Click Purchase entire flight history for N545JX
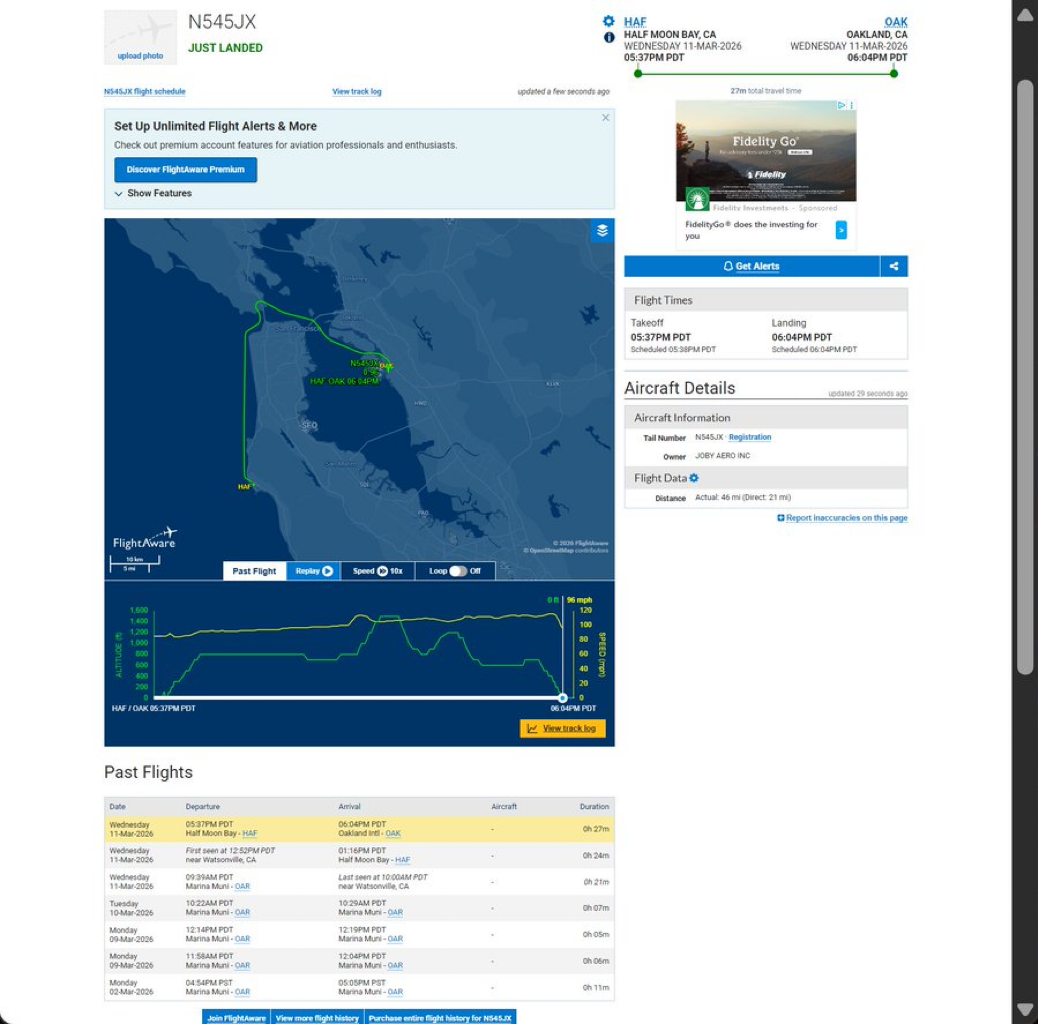Screen dimensions: 1038x1024 (440, 1017)
